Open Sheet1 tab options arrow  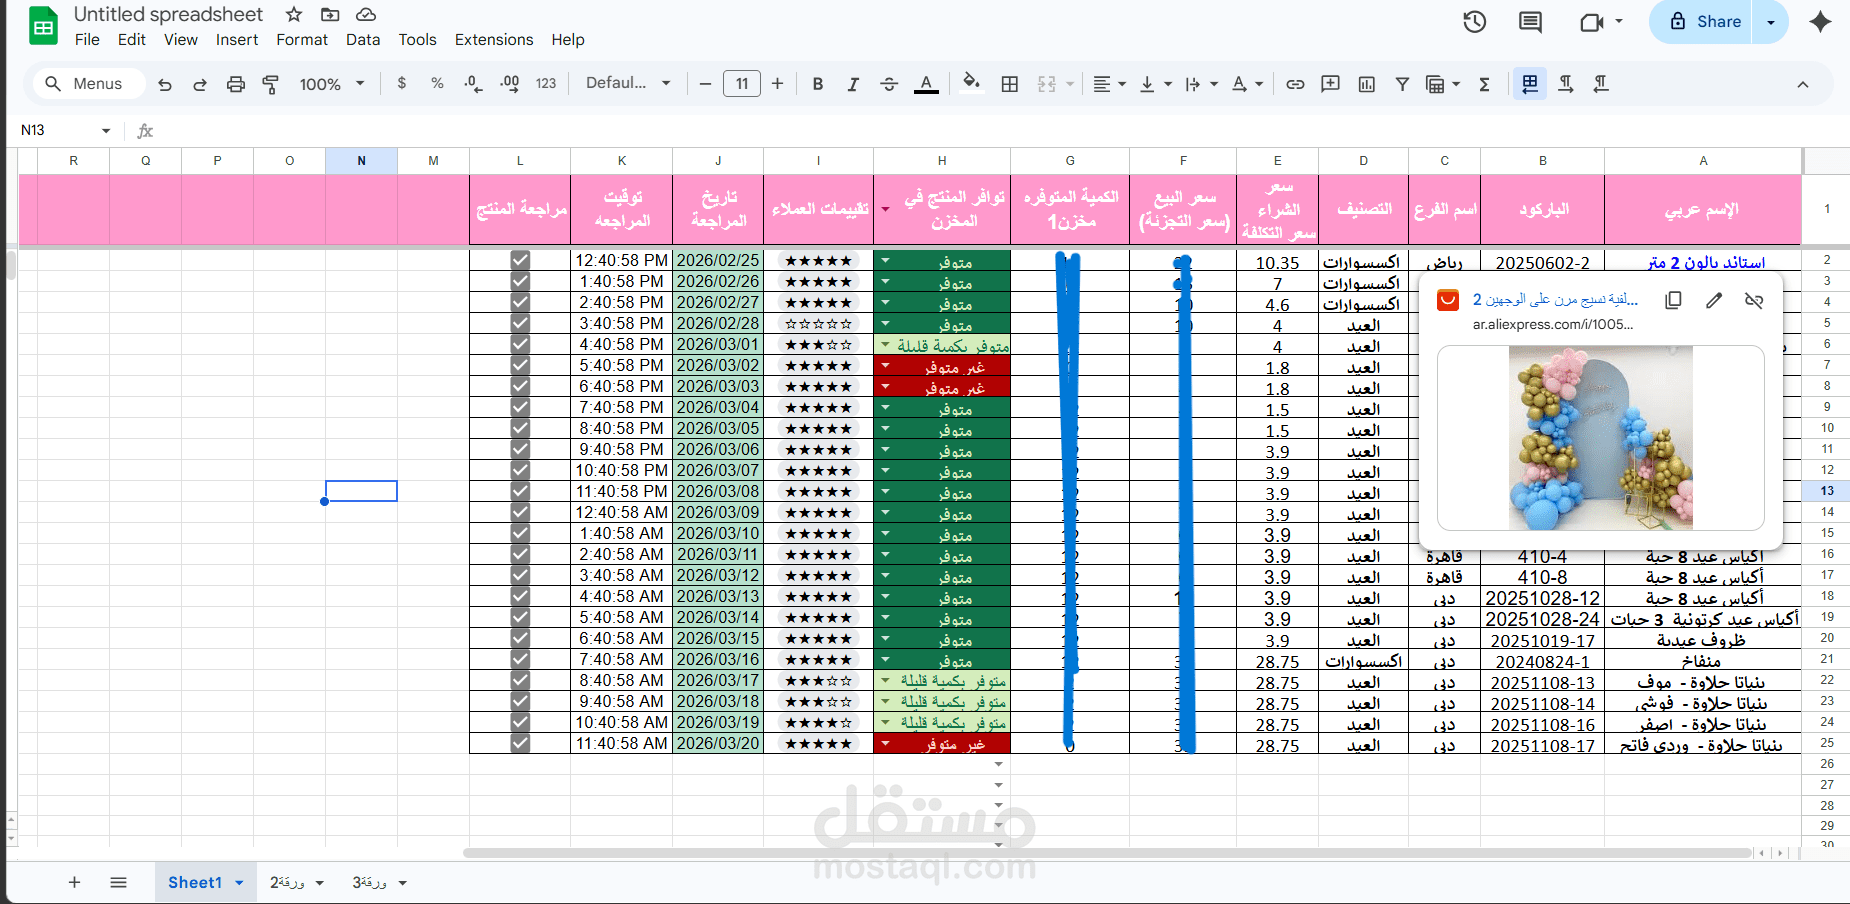tap(239, 883)
